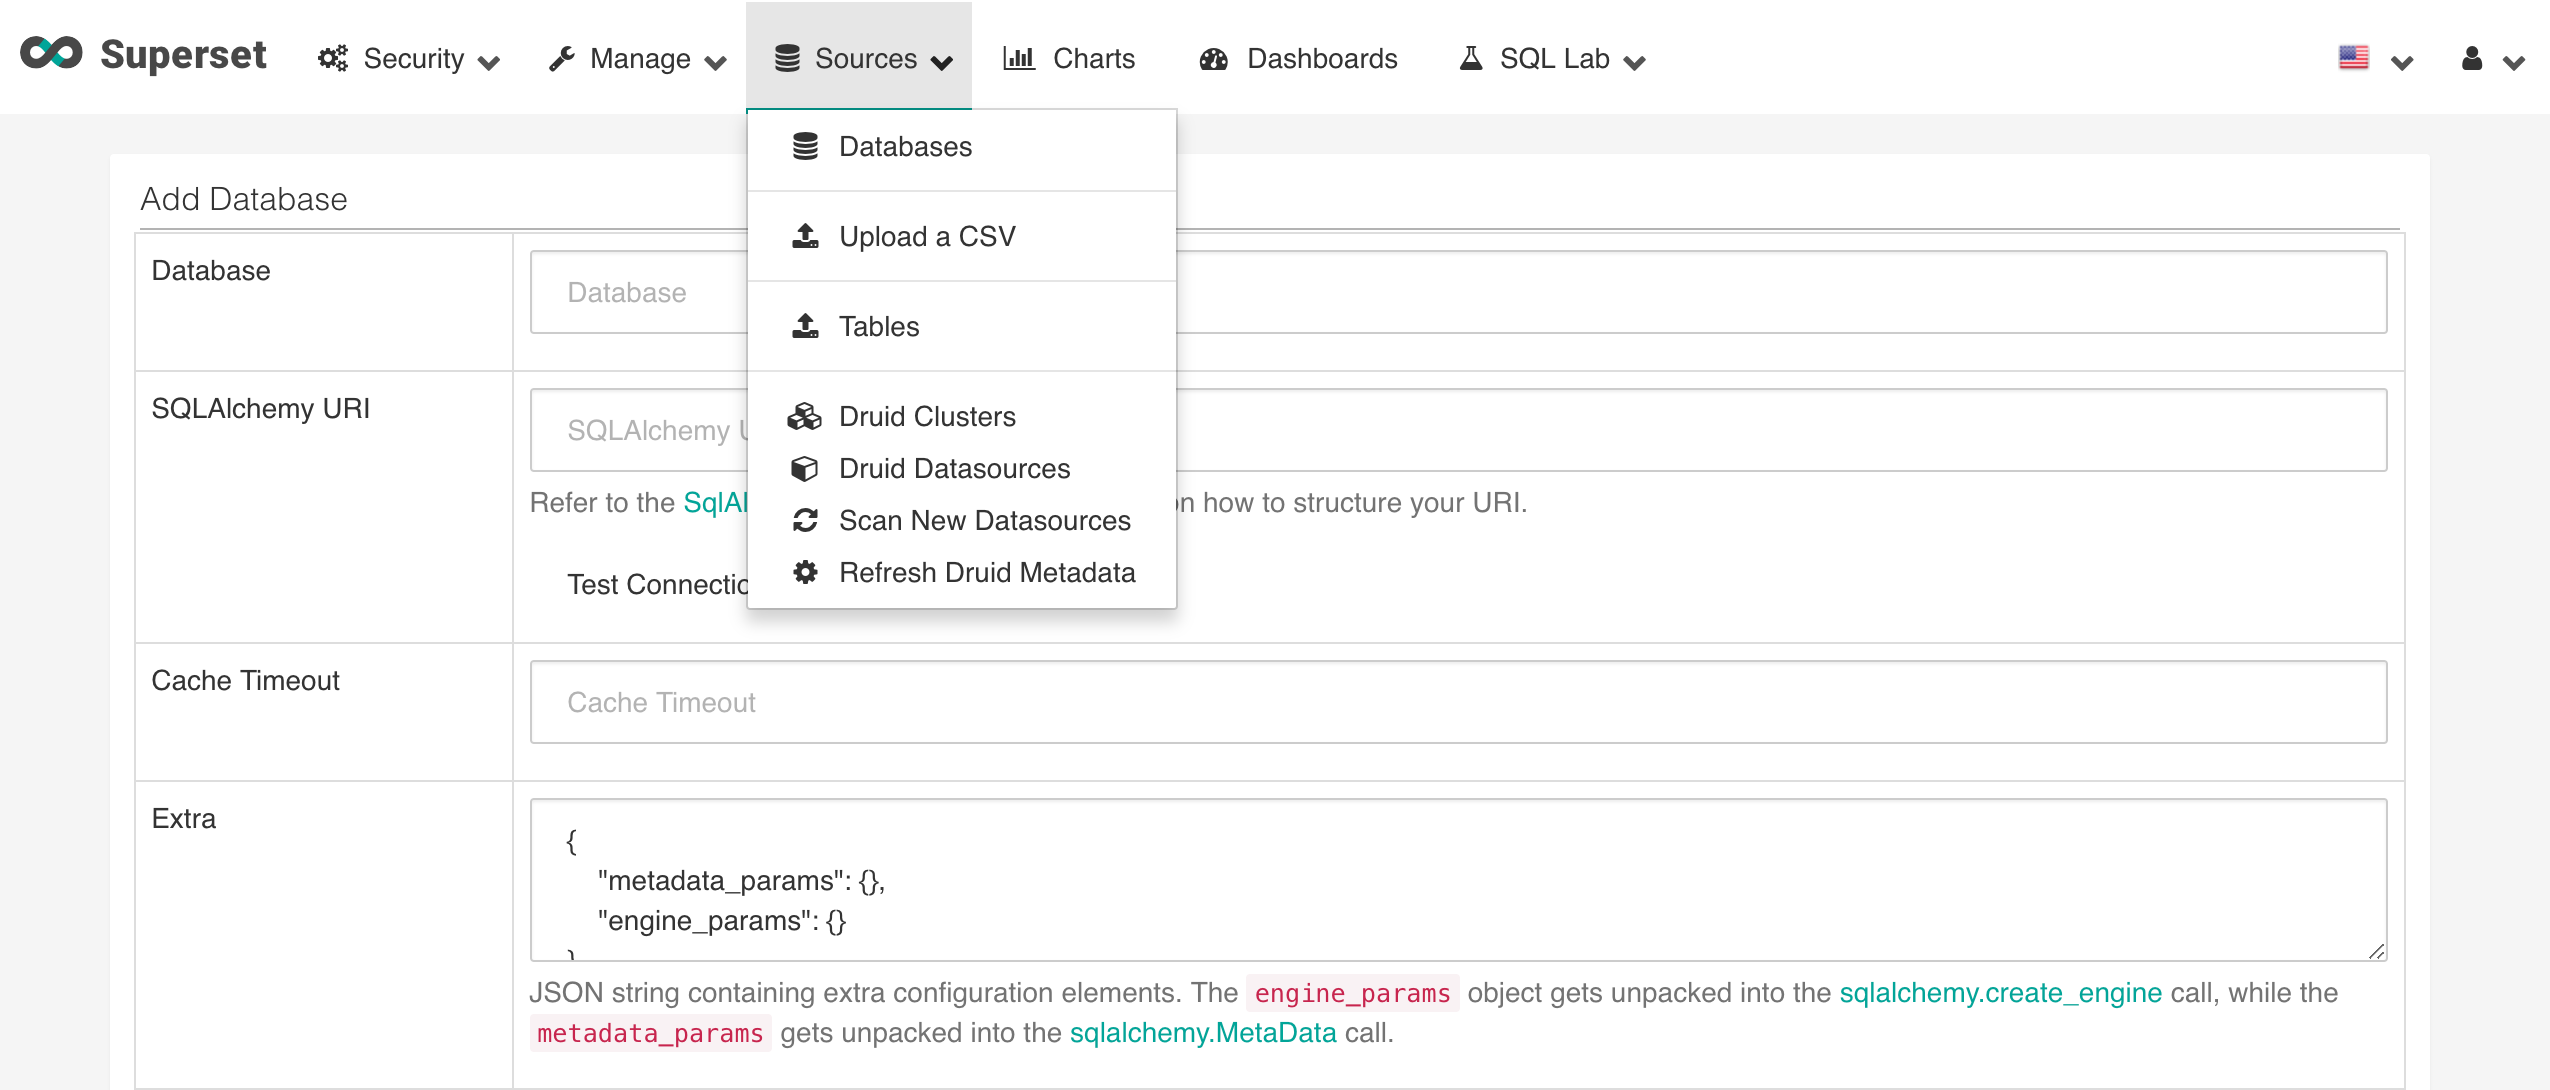Open the sqlalchemy.create_engine link
The height and width of the screenshot is (1090, 2550).
(2000, 993)
